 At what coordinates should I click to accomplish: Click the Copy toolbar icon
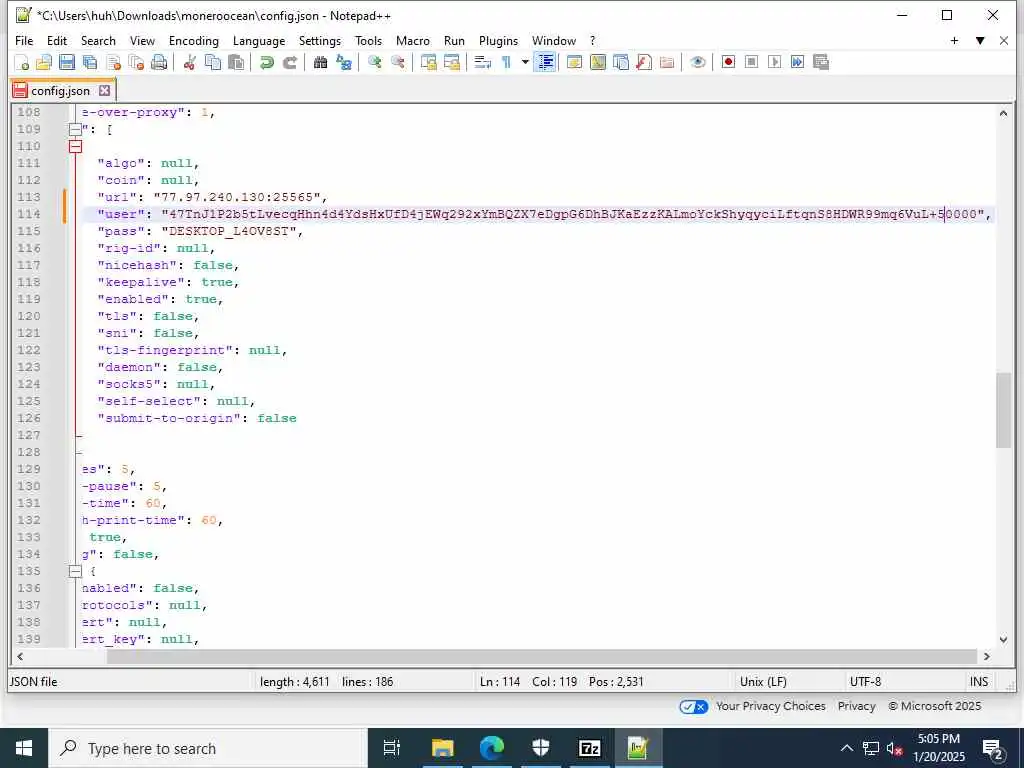coord(213,62)
